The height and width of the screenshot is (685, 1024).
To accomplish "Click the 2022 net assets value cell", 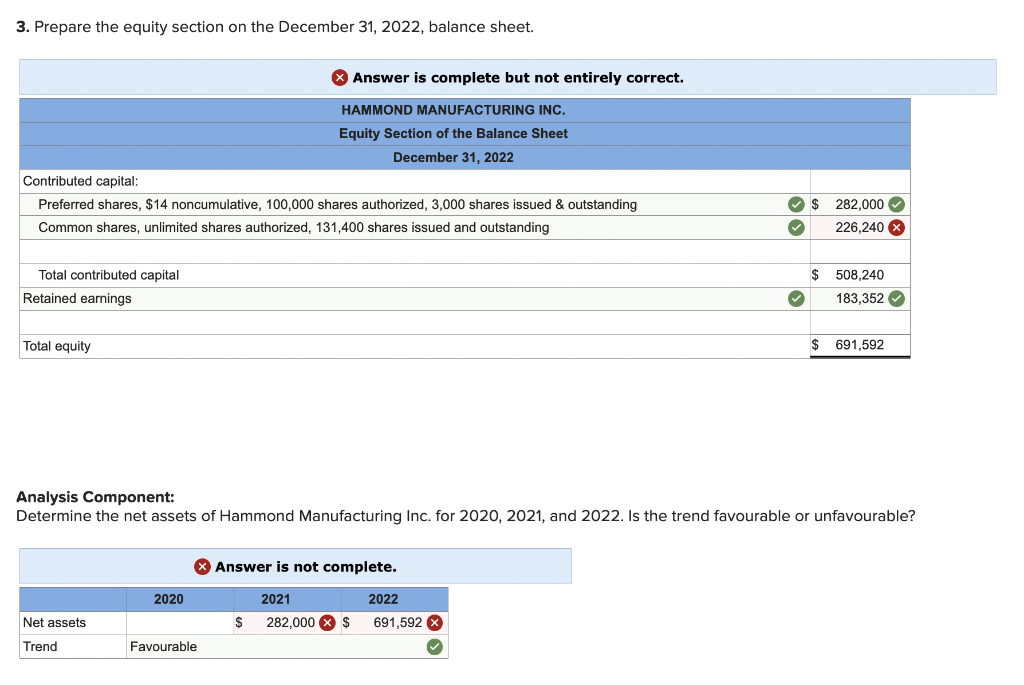I will (x=394, y=623).
